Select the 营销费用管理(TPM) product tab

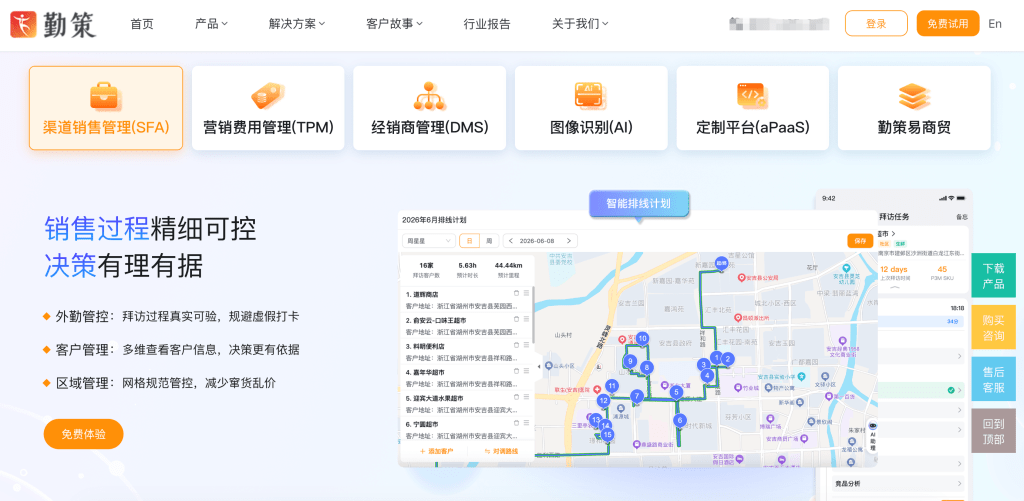pyautogui.click(x=268, y=108)
